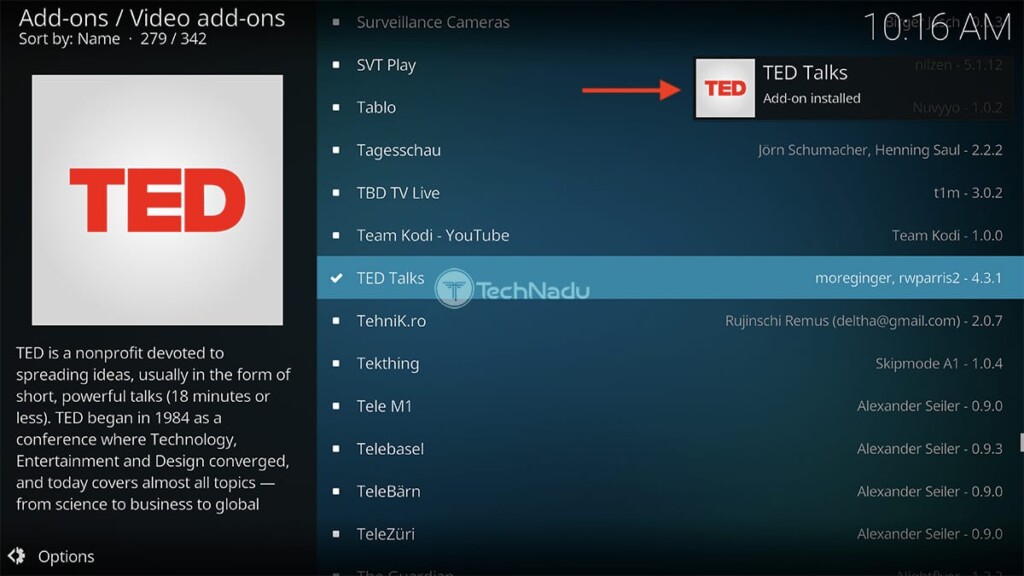The image size is (1024, 576).
Task: Select the large TED add-on thumbnail
Action: [157, 200]
